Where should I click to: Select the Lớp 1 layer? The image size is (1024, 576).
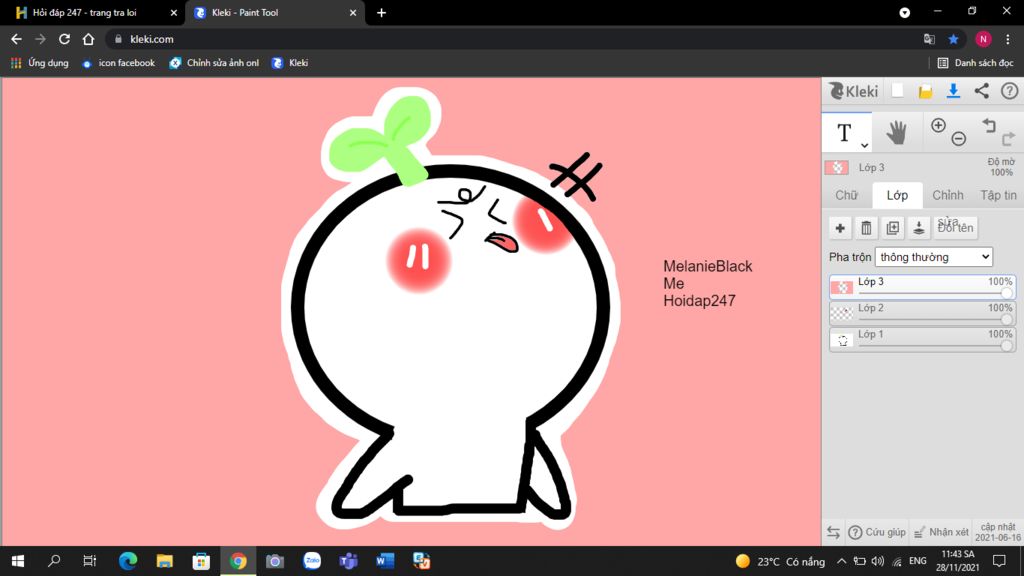point(922,339)
